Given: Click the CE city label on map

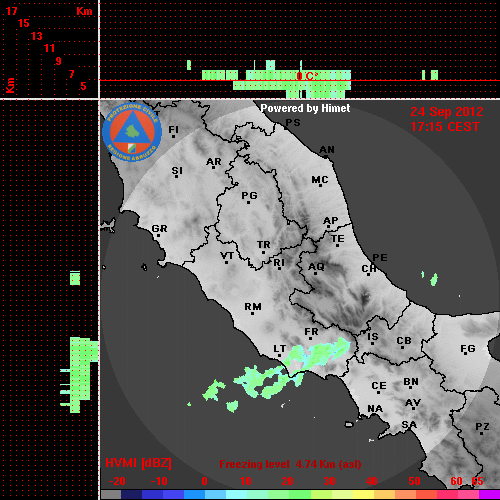Looking at the screenshot, I should click(379, 386).
